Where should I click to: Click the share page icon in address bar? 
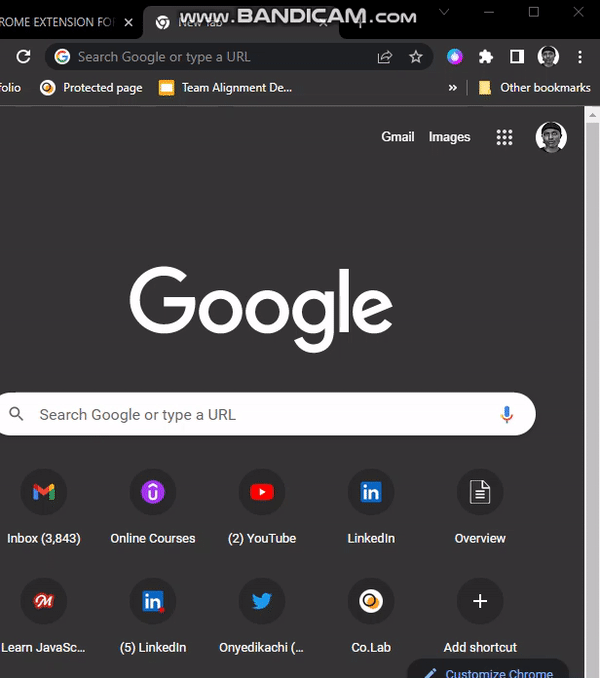[385, 57]
